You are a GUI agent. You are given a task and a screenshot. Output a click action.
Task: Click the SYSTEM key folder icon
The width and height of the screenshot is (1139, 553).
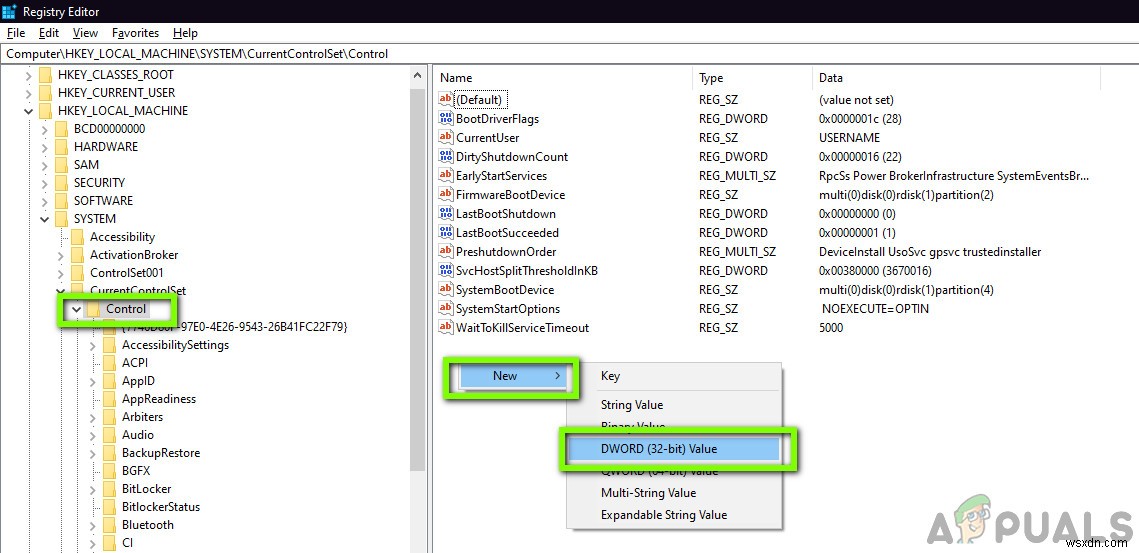click(62, 218)
